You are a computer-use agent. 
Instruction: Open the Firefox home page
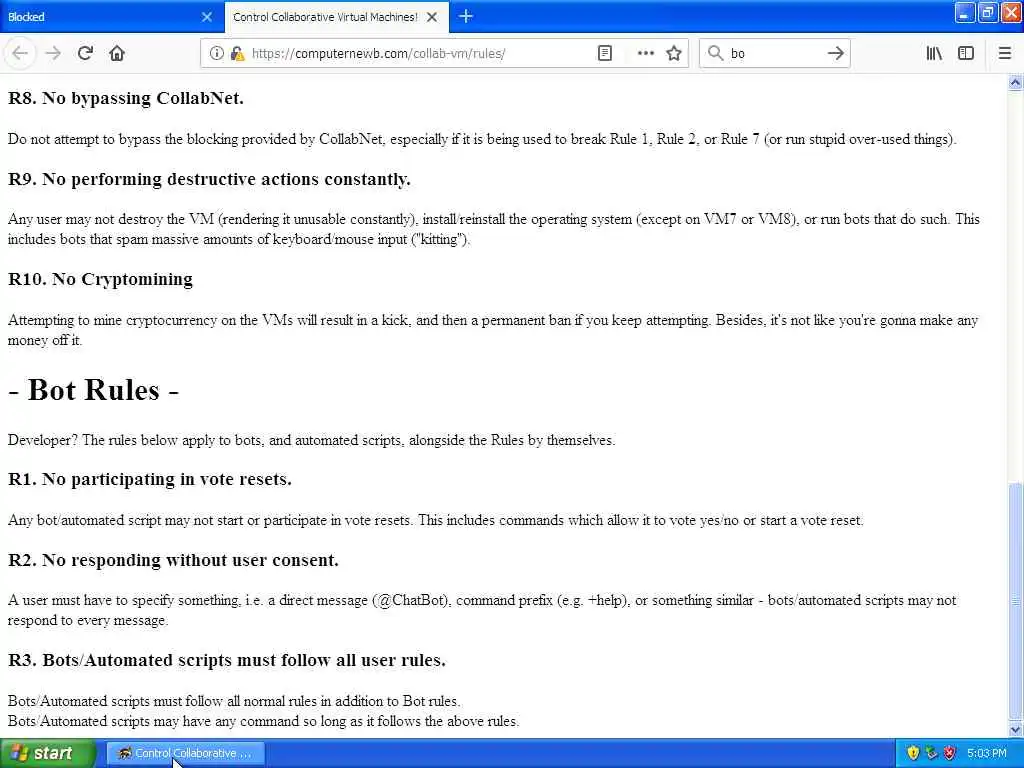pyautogui.click(x=117, y=54)
